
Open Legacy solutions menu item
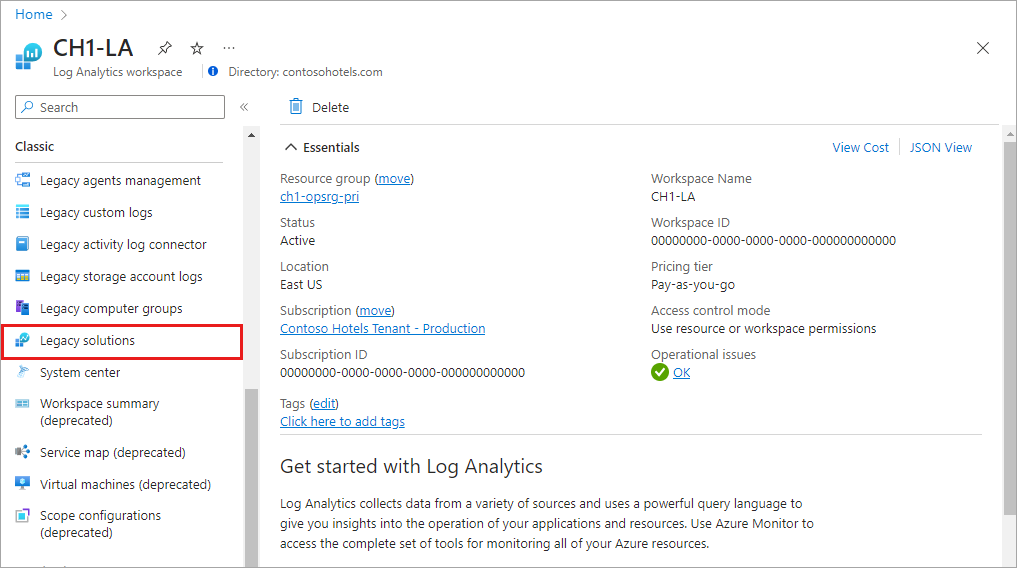[87, 341]
